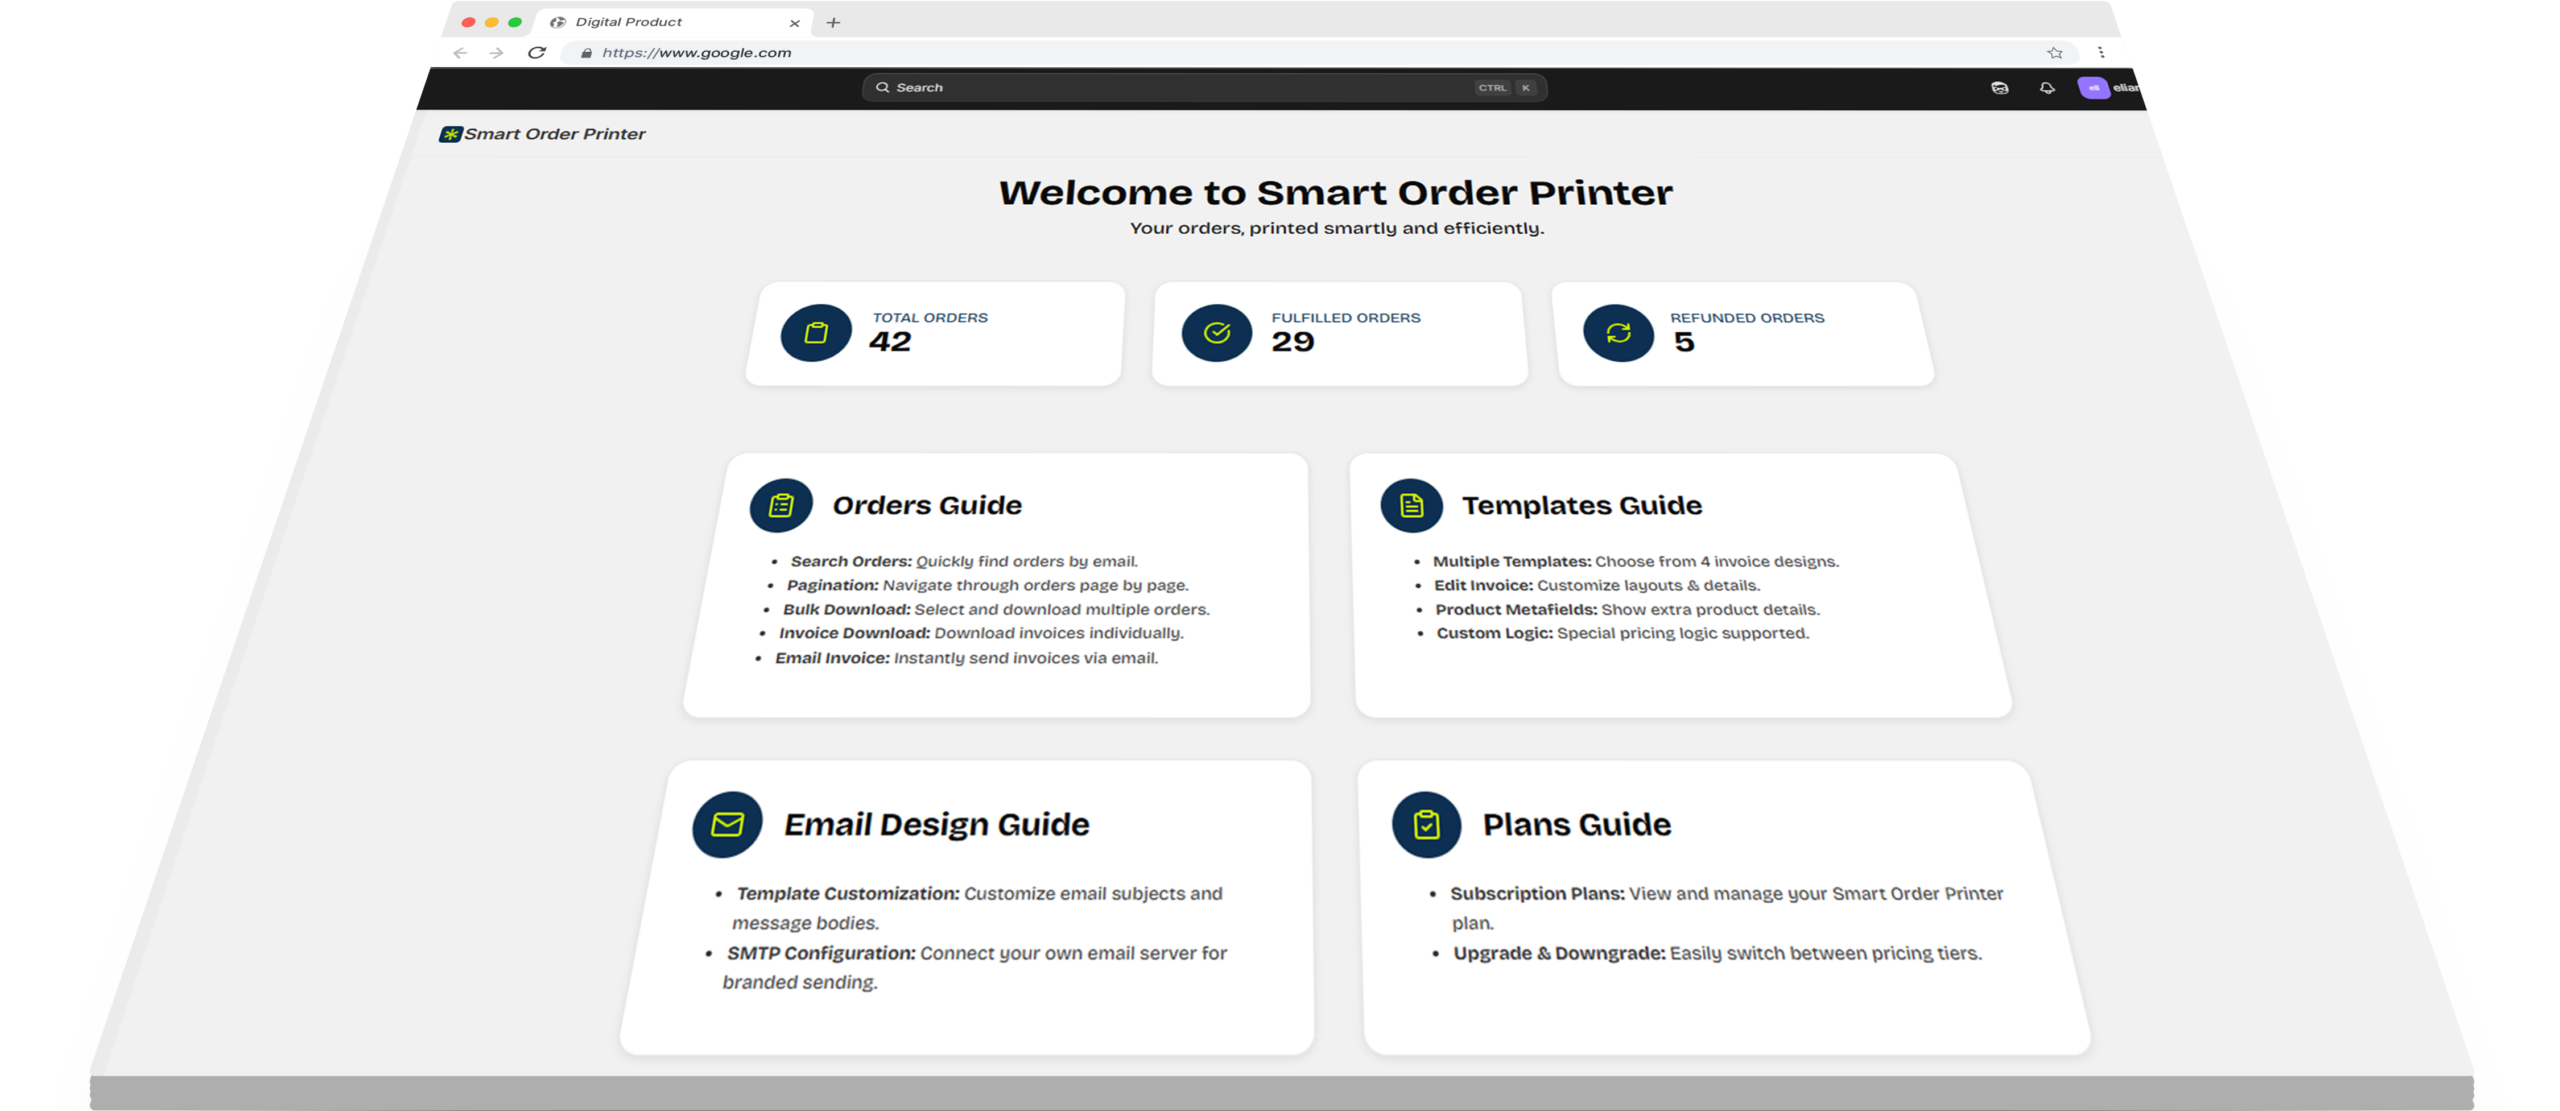Image resolution: width=2560 pixels, height=1111 pixels.
Task: Click the Total Orders clipboard icon
Action: [x=816, y=333]
